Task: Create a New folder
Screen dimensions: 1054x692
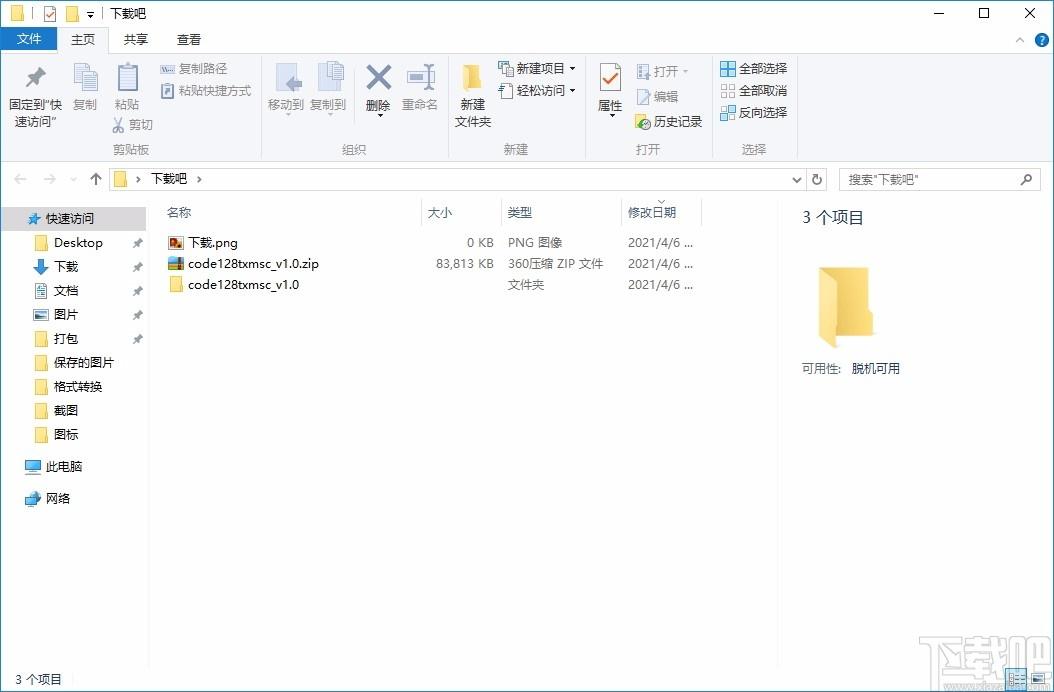Action: 473,95
